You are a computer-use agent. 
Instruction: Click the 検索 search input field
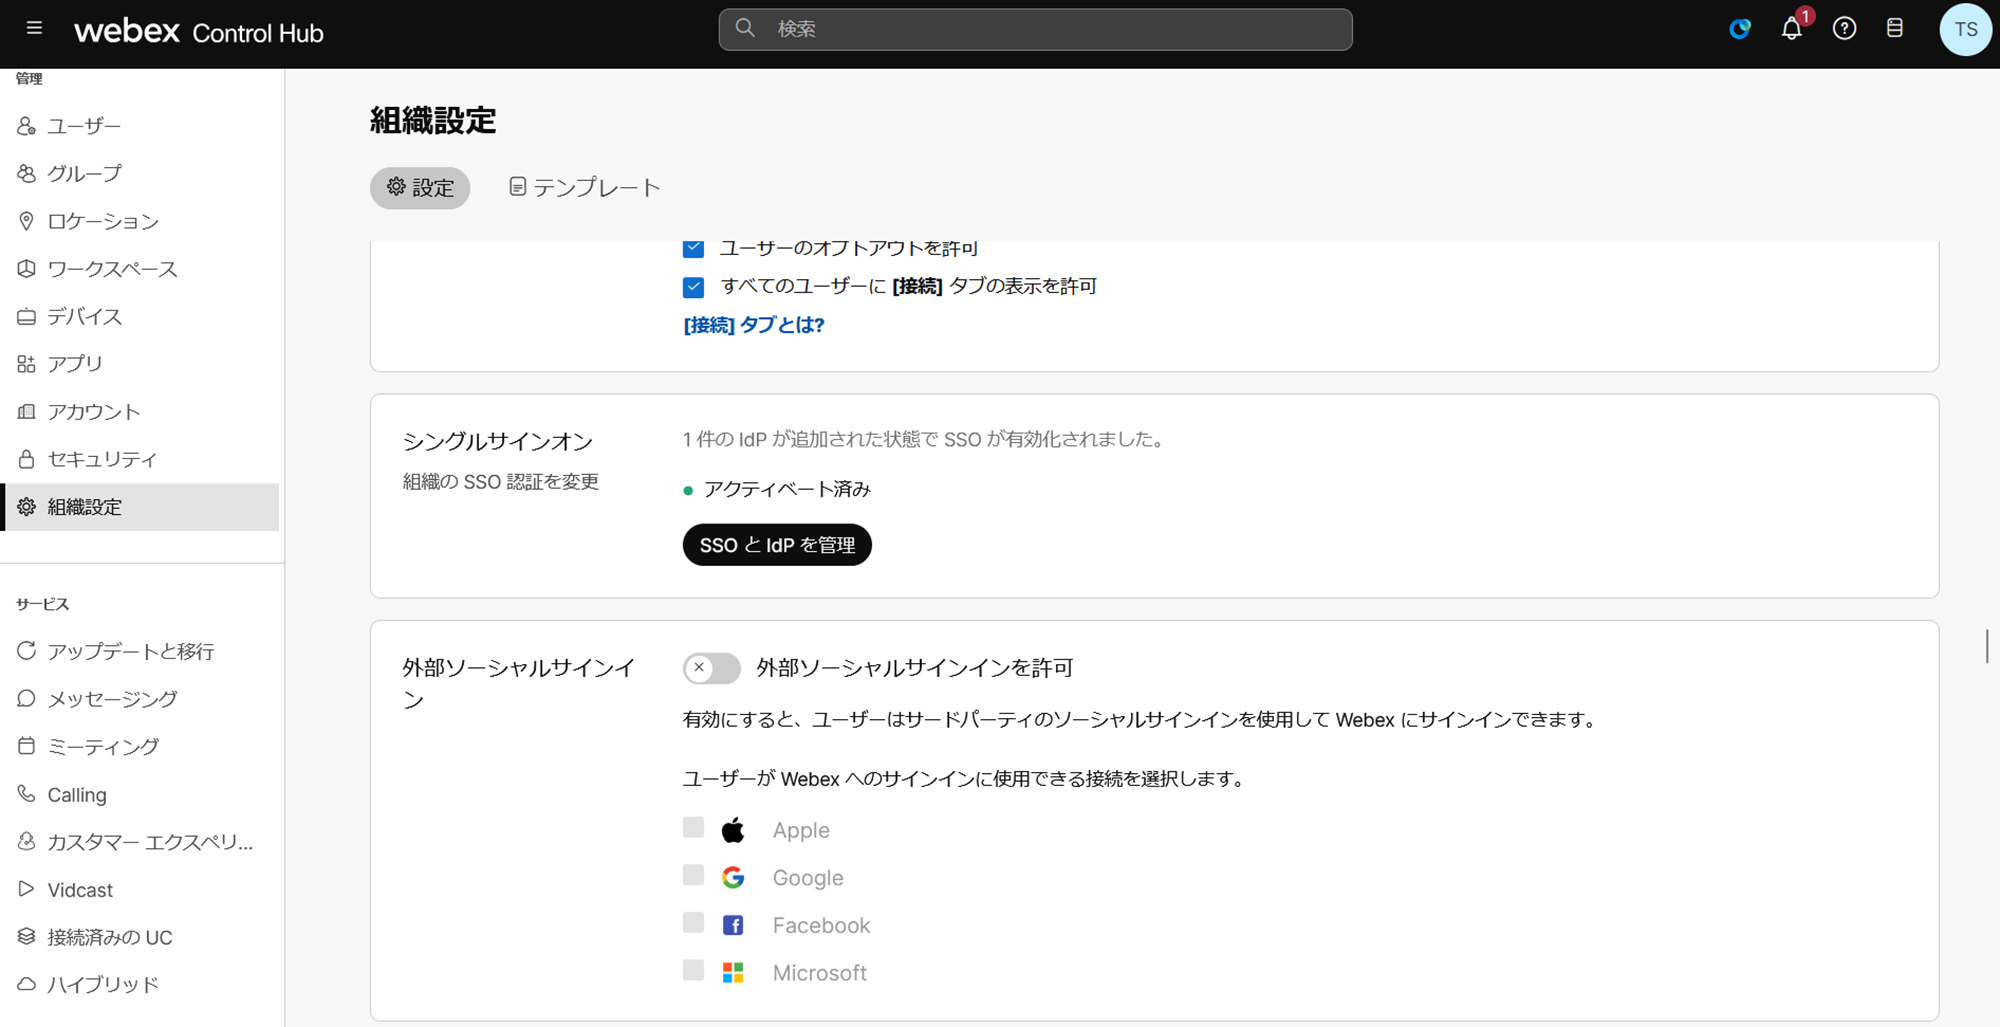1035,29
